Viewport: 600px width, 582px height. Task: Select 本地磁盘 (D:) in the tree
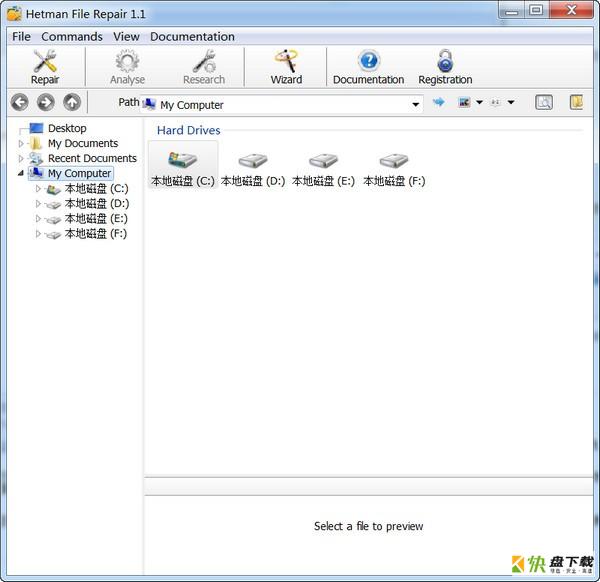pos(97,204)
